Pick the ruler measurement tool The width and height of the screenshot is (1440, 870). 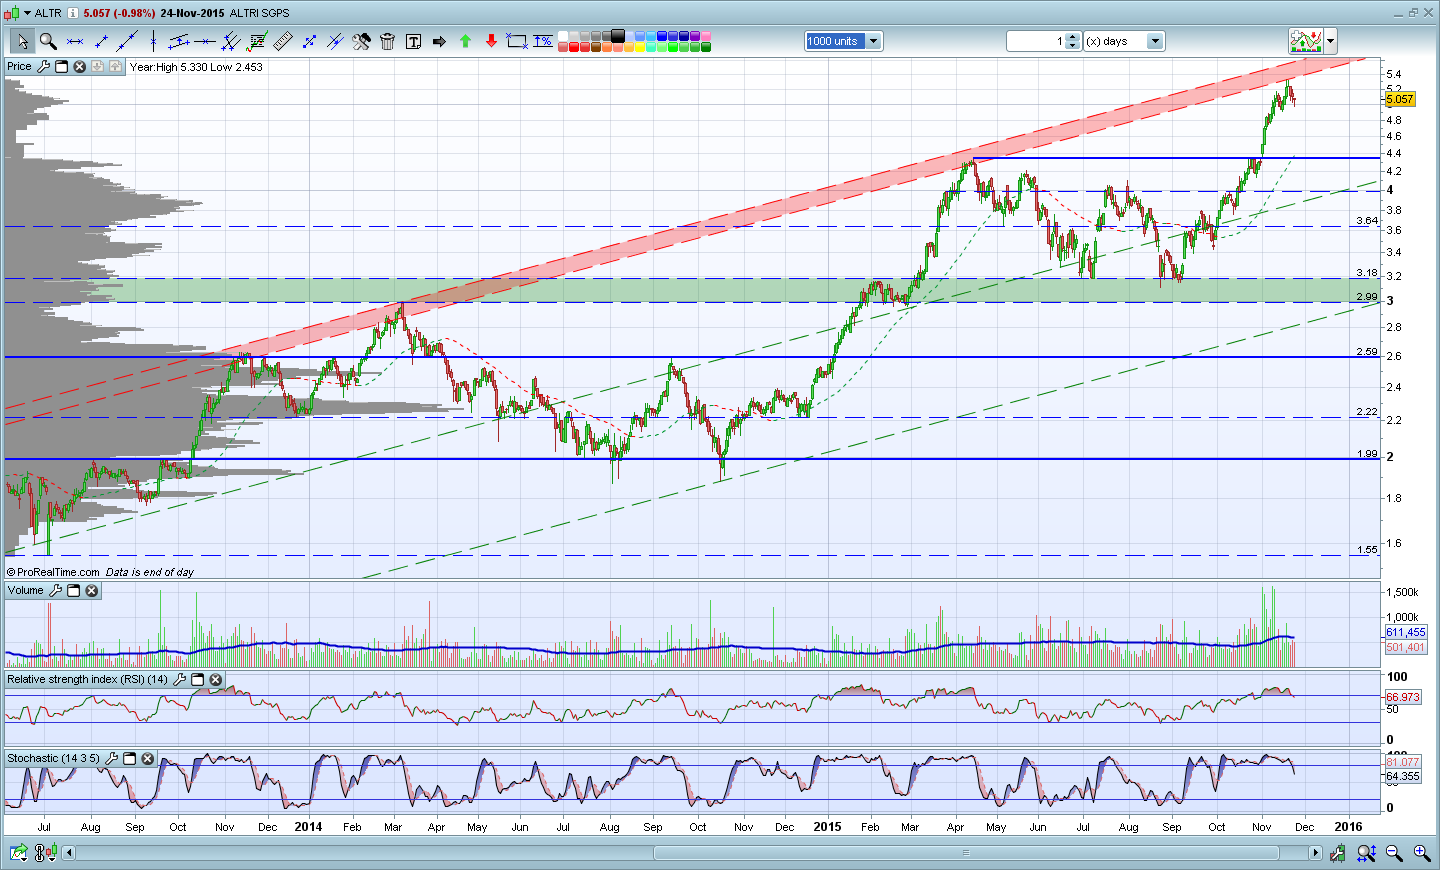click(283, 41)
